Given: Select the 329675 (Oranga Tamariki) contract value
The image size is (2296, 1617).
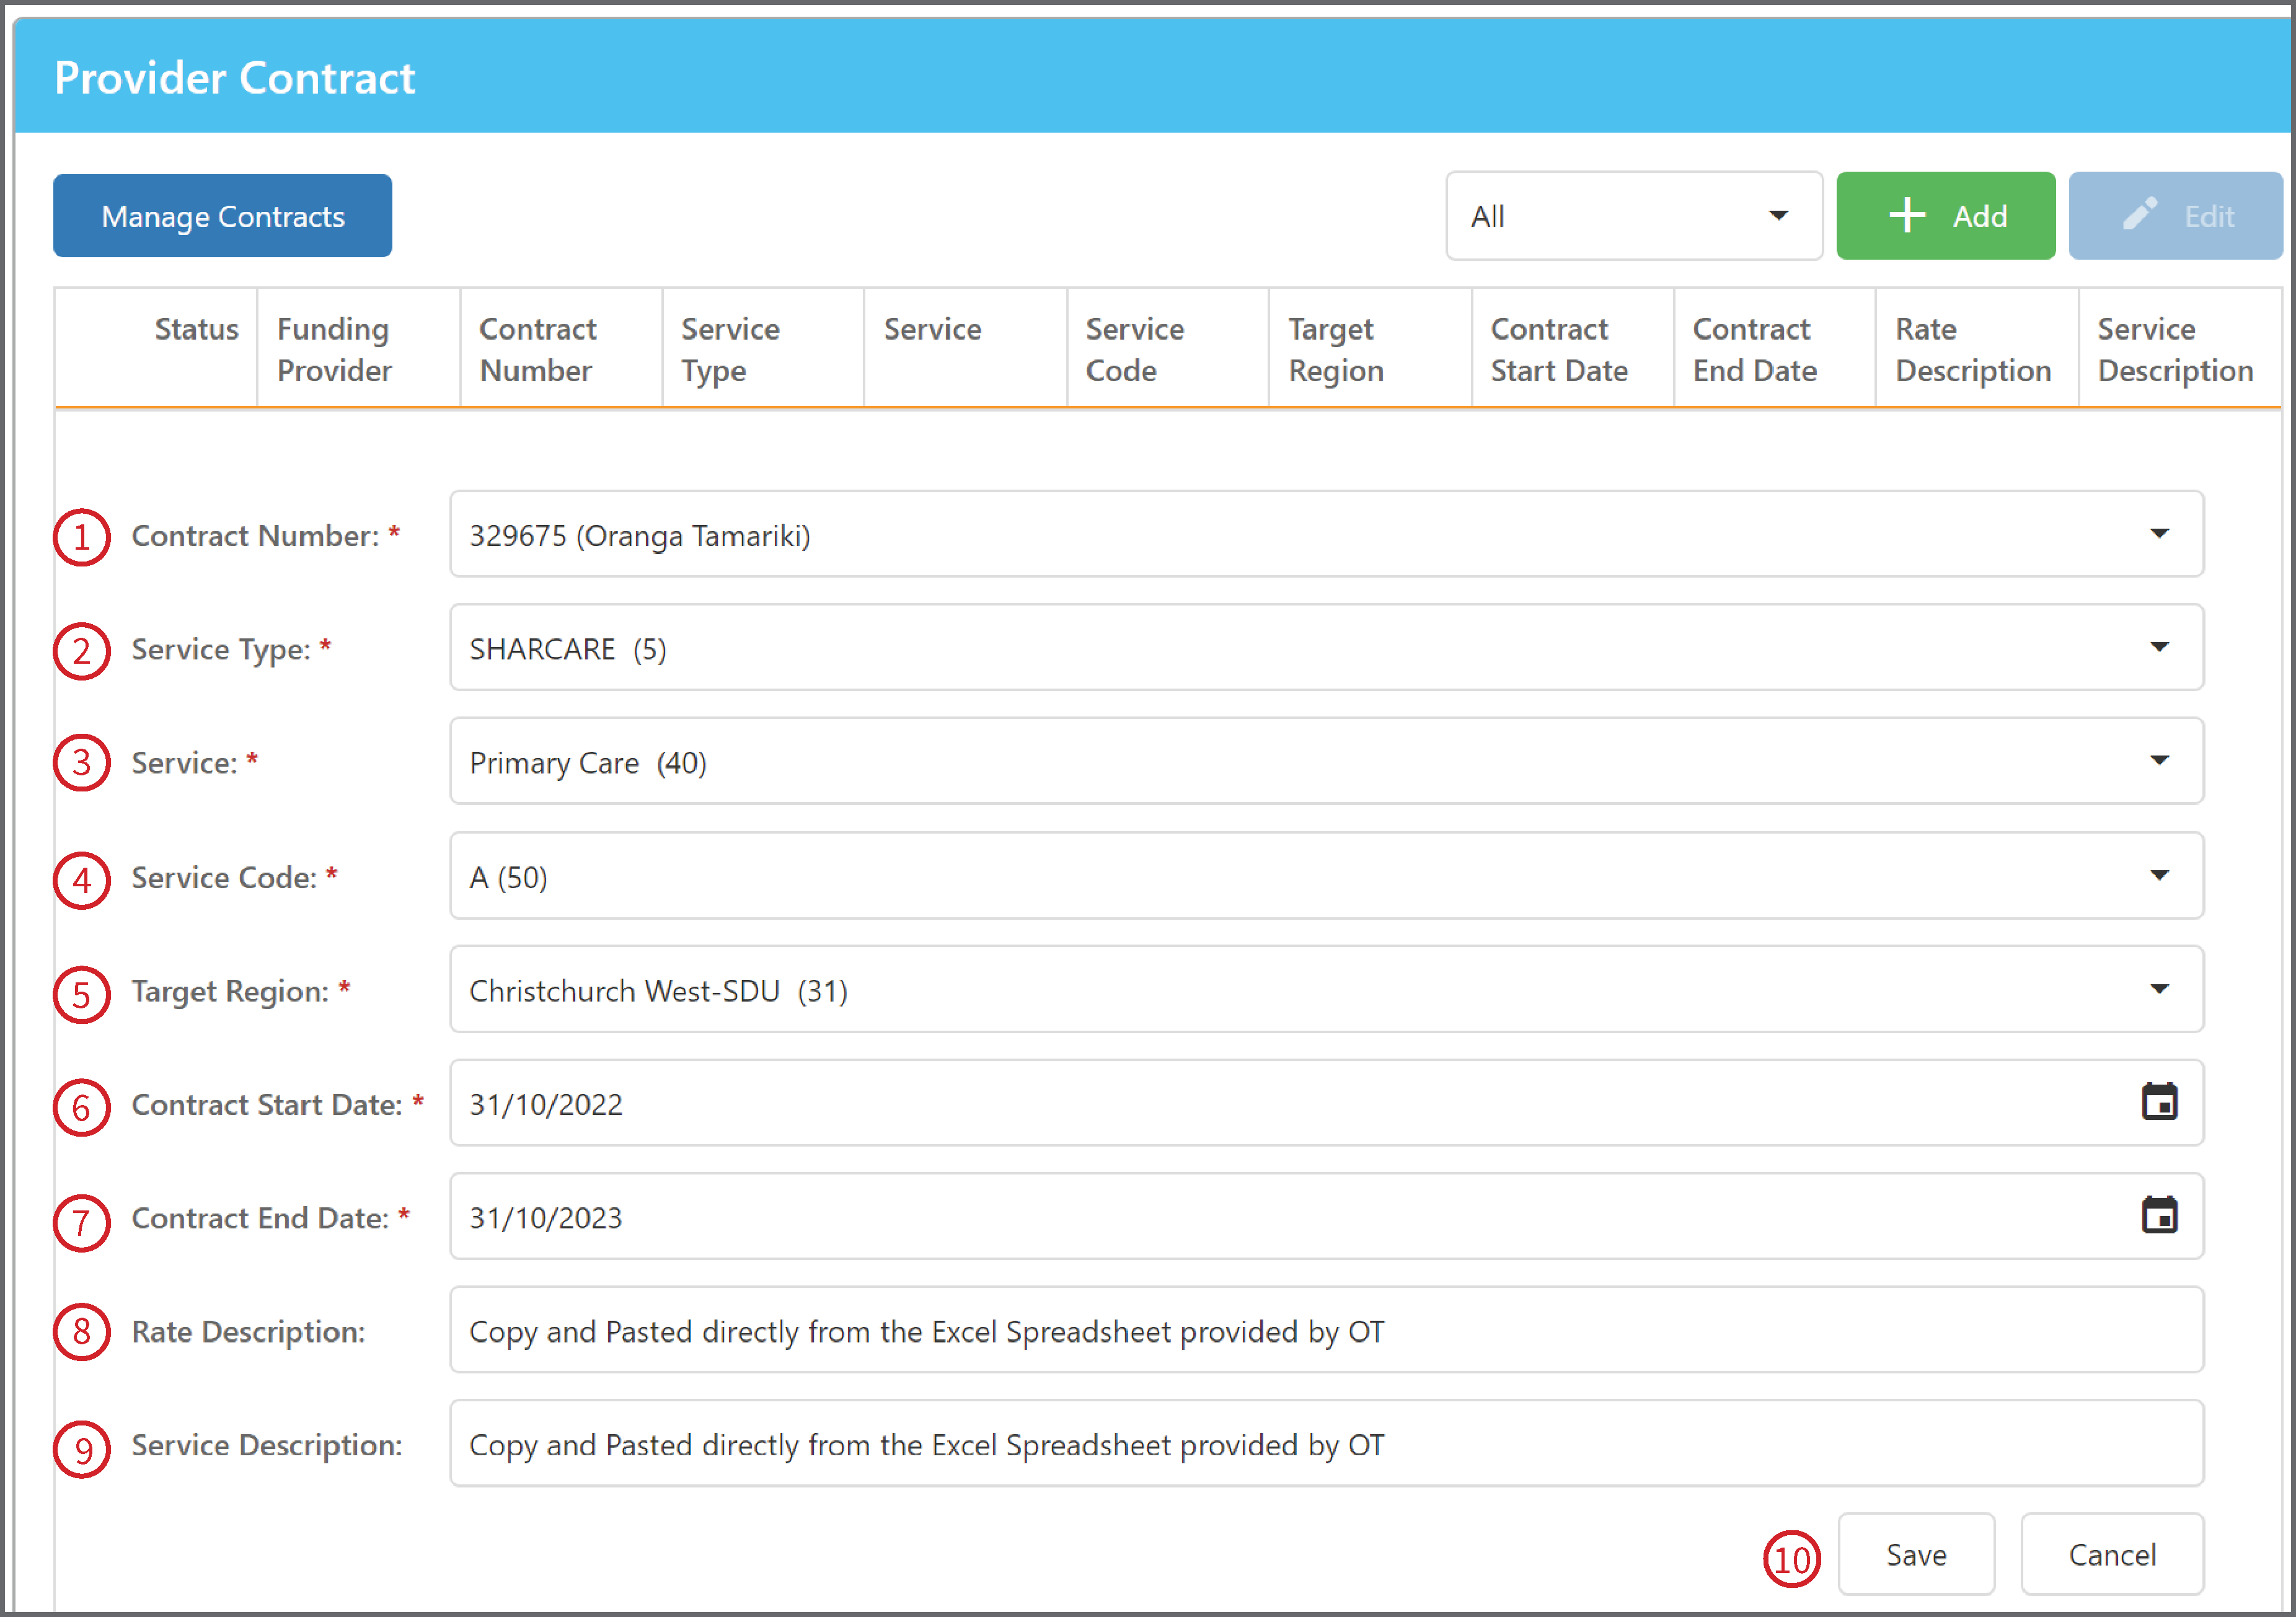Looking at the screenshot, I should pos(640,536).
